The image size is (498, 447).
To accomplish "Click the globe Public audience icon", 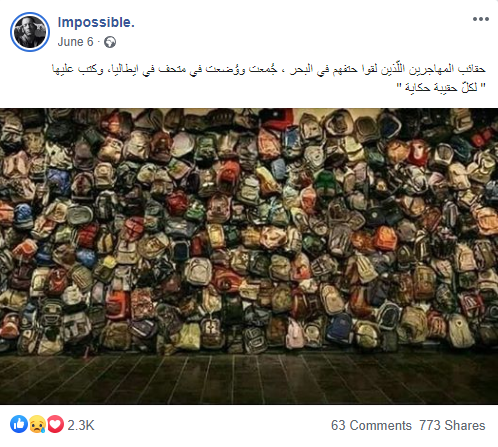I will tap(110, 42).
